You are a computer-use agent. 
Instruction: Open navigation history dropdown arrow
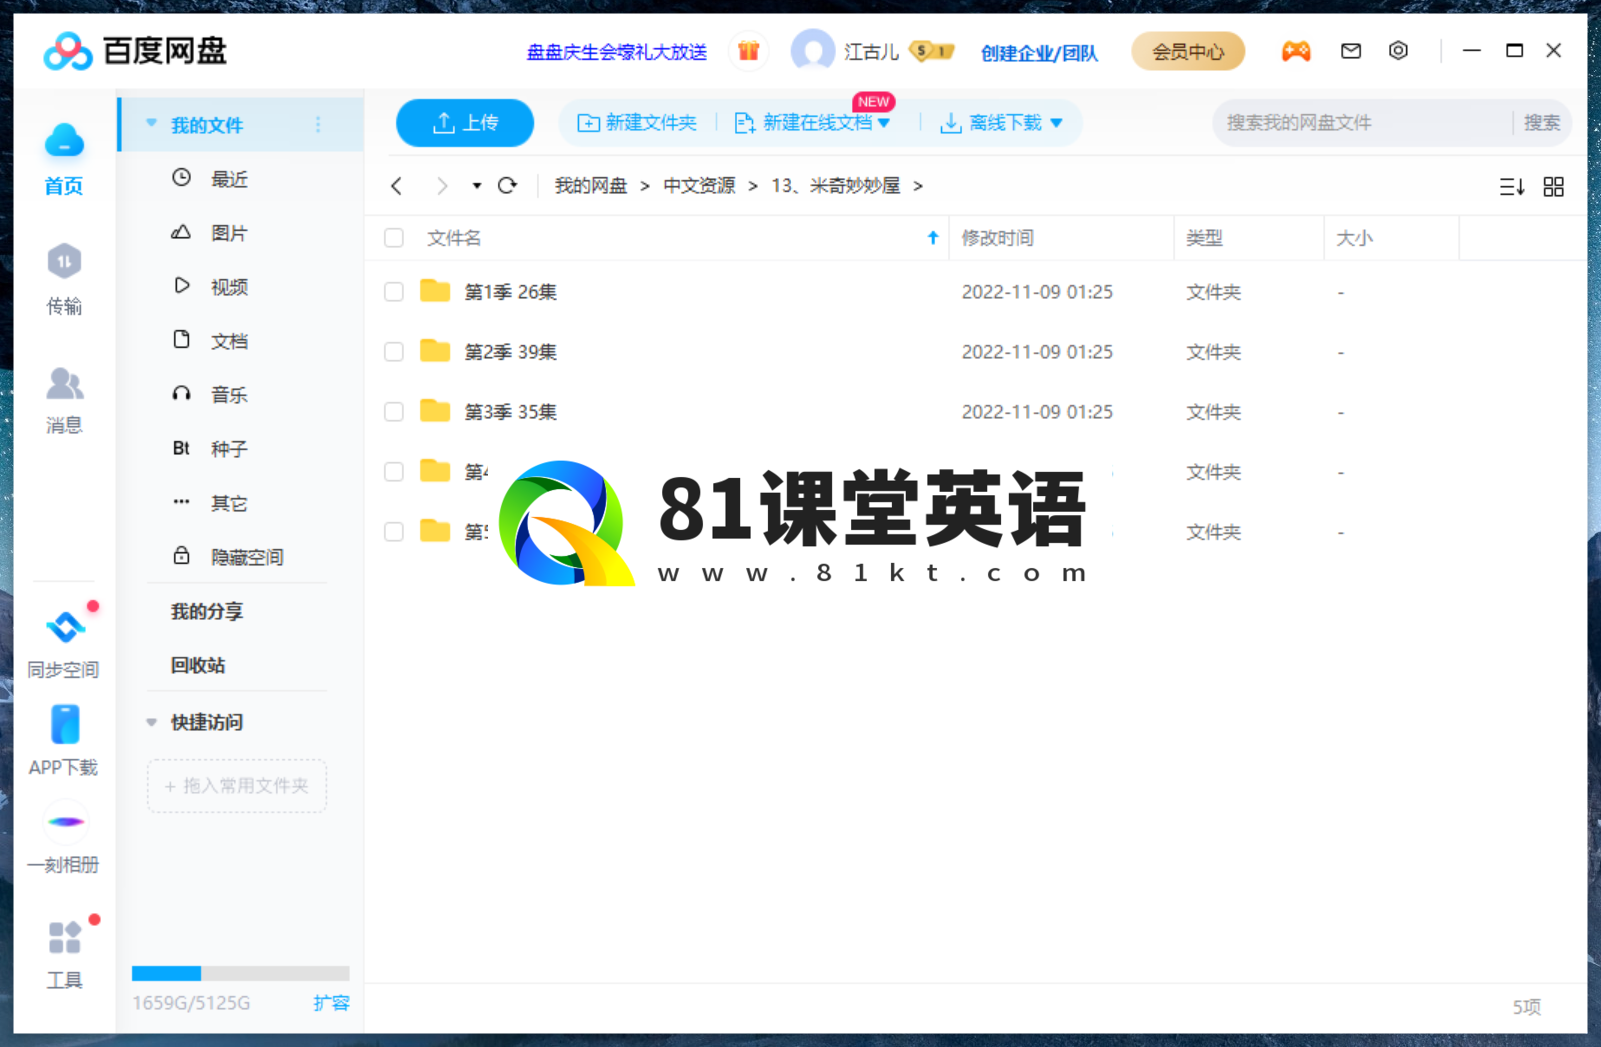(477, 186)
